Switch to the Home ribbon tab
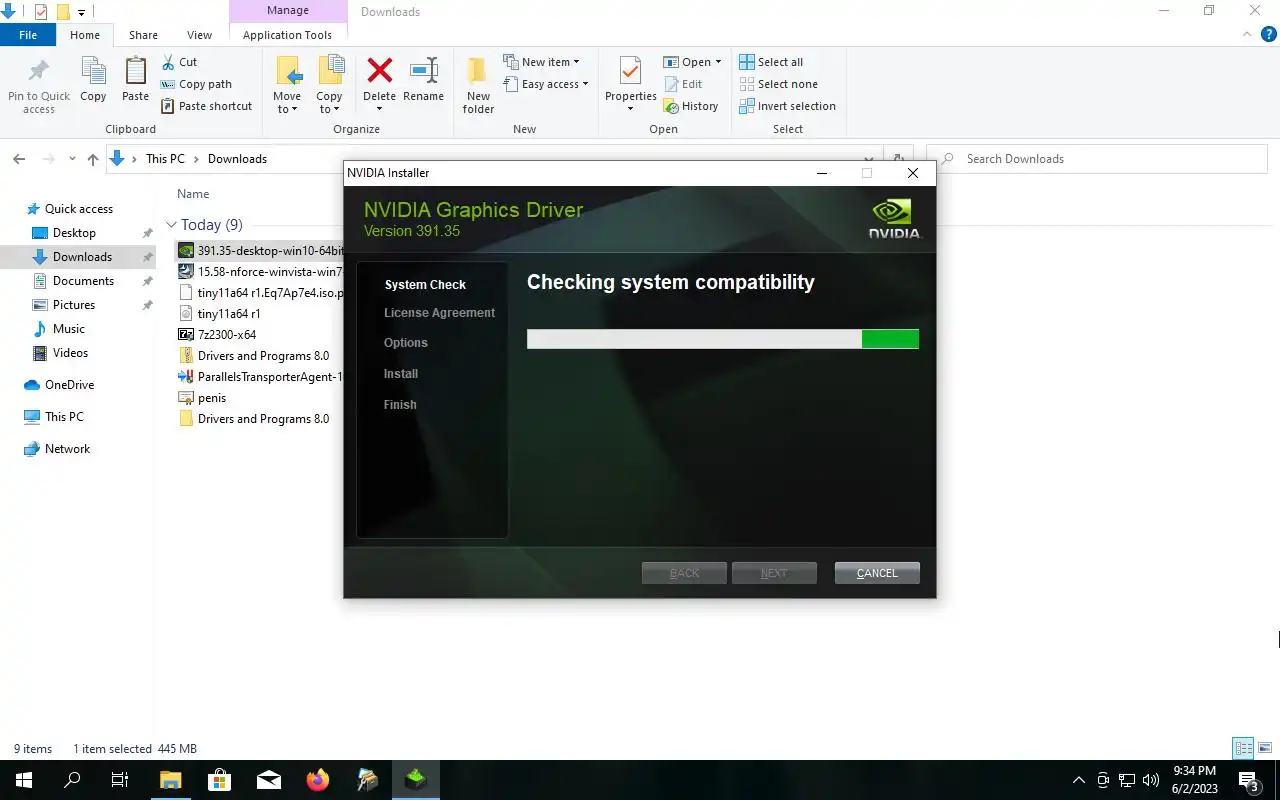 coord(85,35)
